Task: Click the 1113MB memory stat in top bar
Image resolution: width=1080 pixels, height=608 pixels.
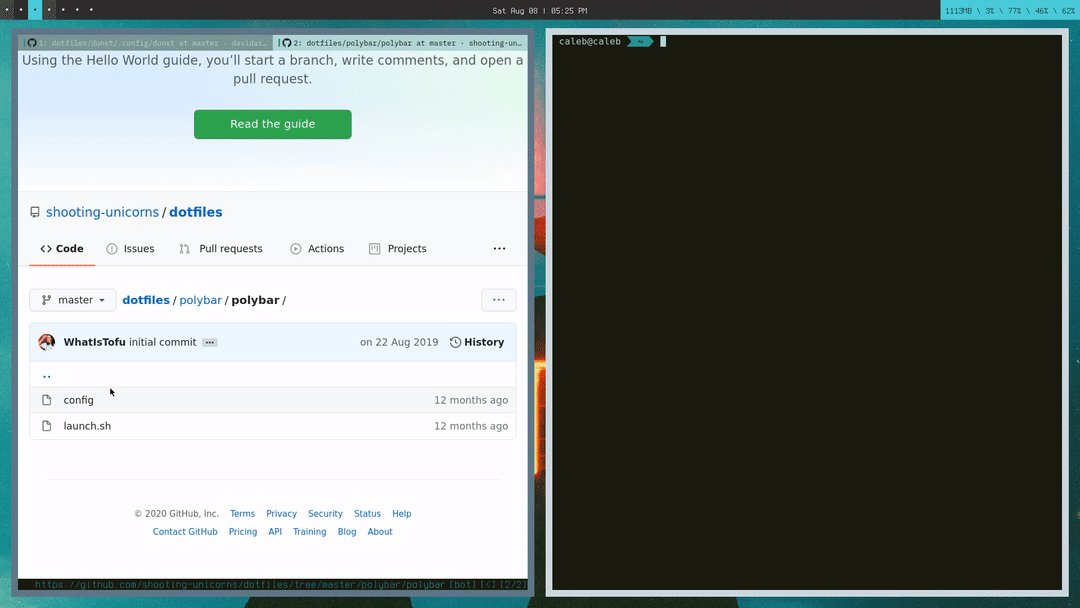Action: 957,10
